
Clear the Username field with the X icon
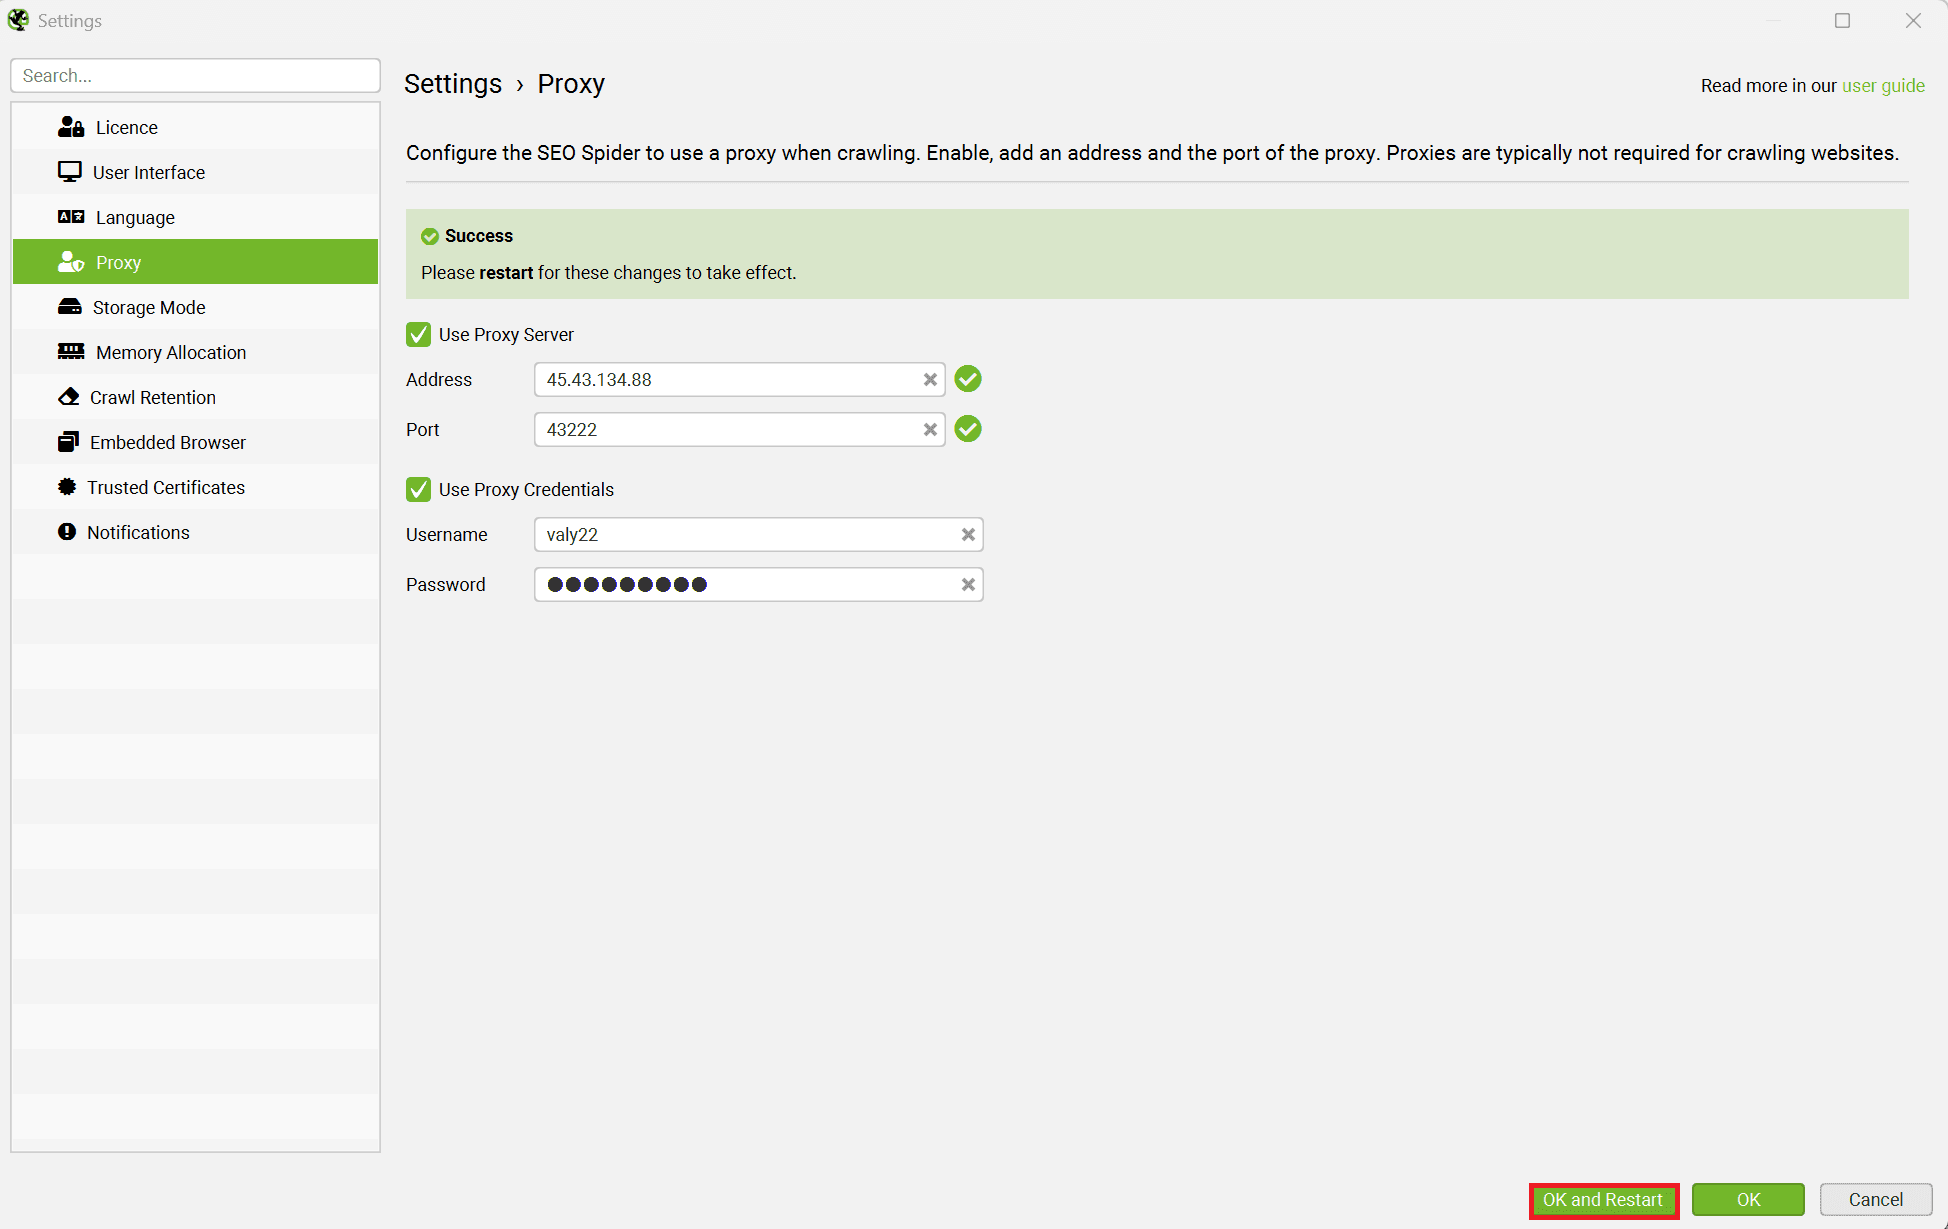coord(967,534)
